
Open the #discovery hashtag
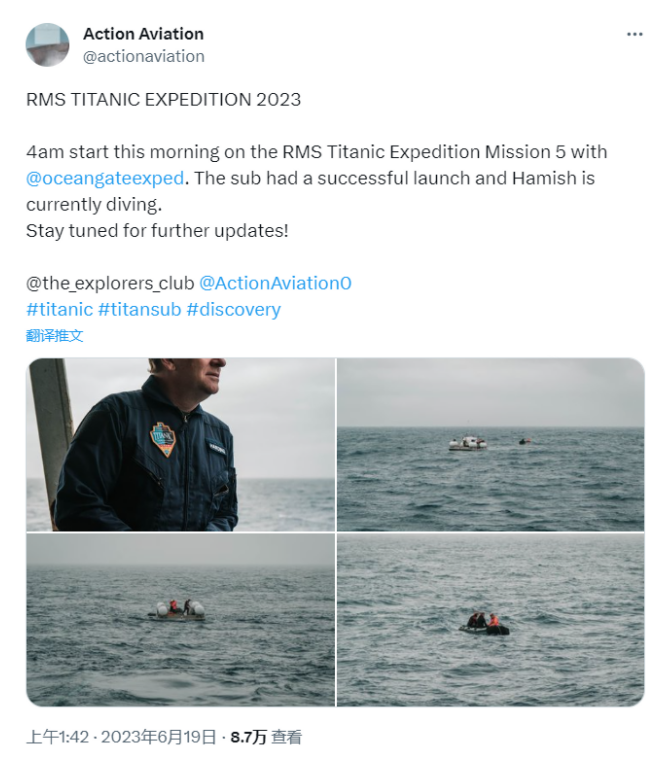click(x=234, y=309)
